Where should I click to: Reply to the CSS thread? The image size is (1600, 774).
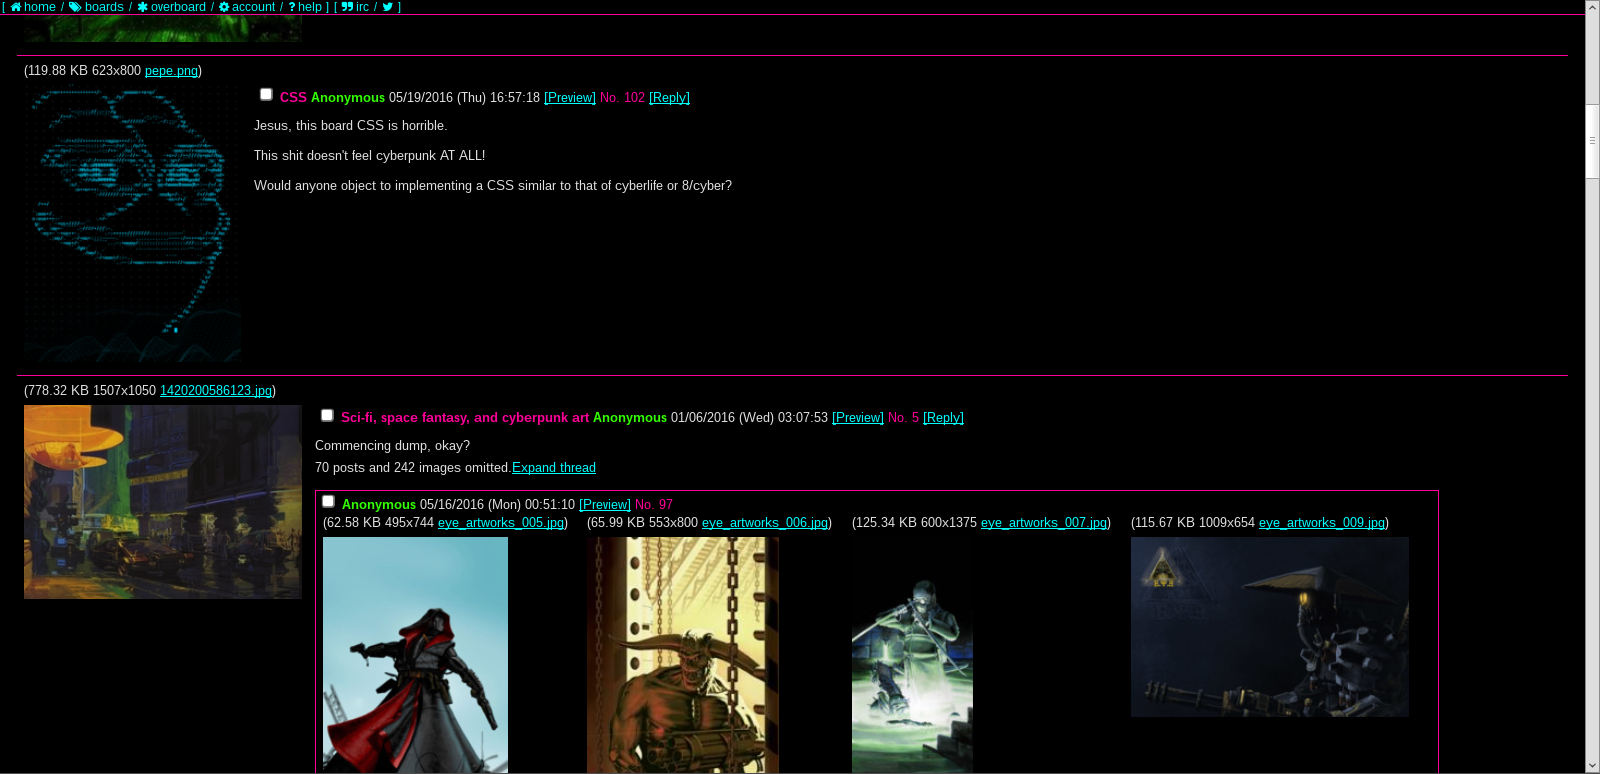click(x=669, y=98)
